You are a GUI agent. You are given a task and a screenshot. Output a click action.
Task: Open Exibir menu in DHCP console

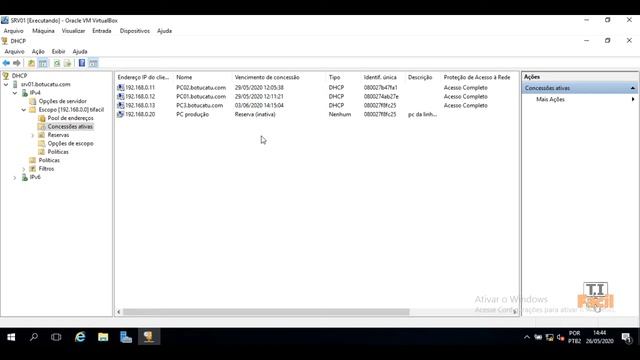tap(58, 51)
